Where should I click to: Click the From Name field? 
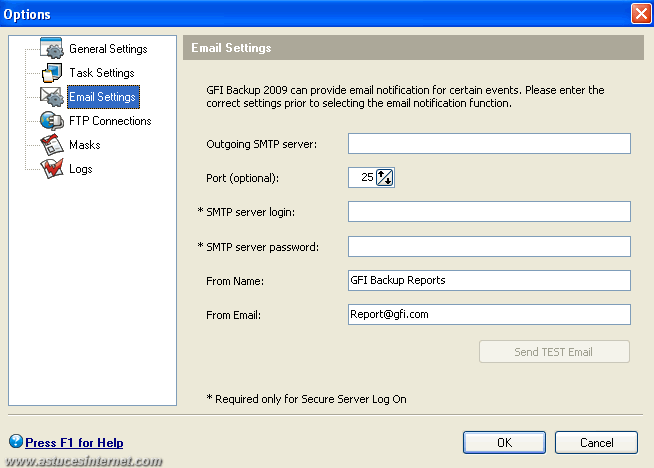pos(489,280)
